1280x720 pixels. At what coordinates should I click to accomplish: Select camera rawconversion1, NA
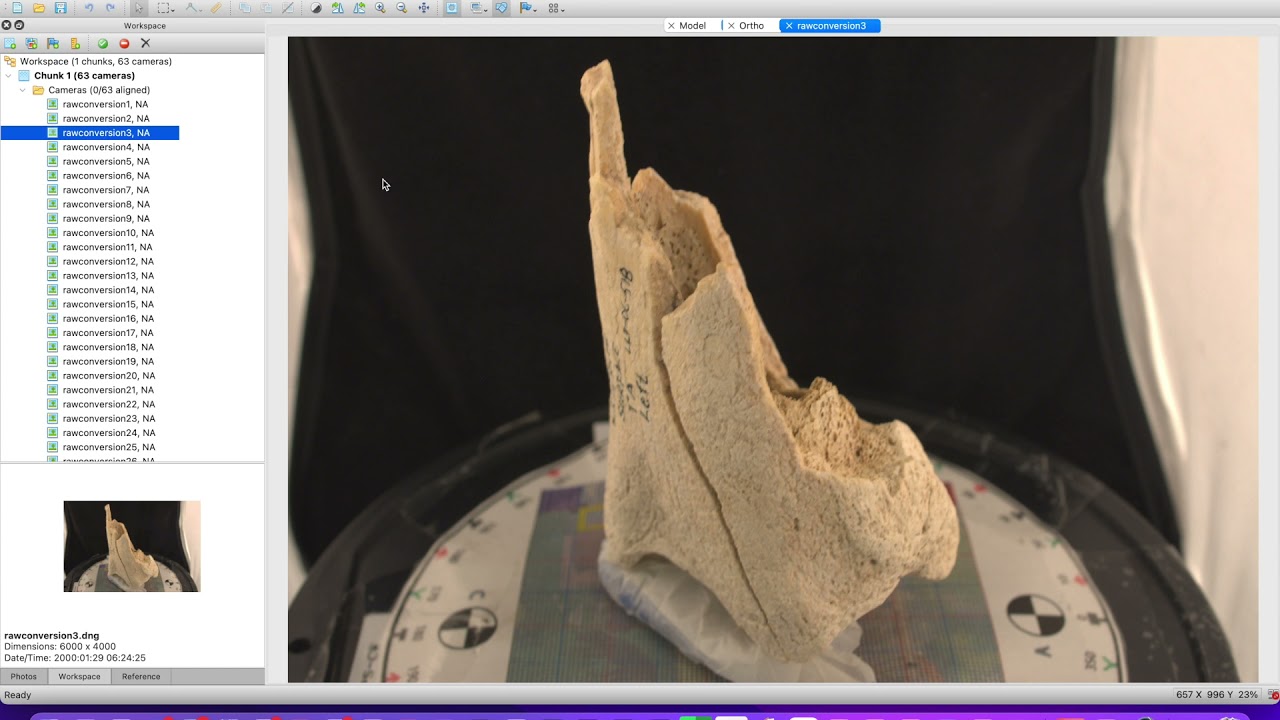105,104
